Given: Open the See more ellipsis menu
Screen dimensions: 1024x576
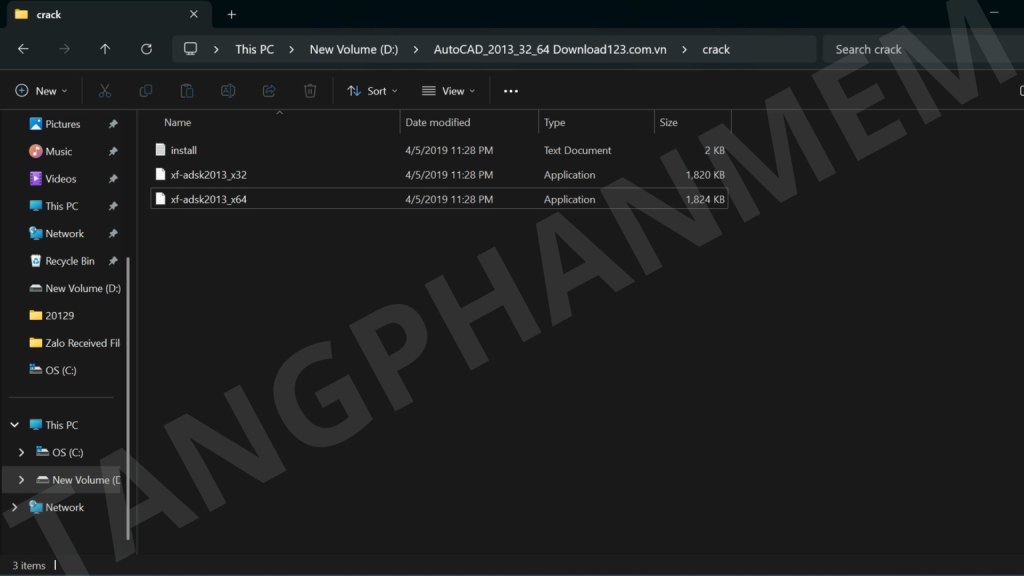Looking at the screenshot, I should point(511,91).
